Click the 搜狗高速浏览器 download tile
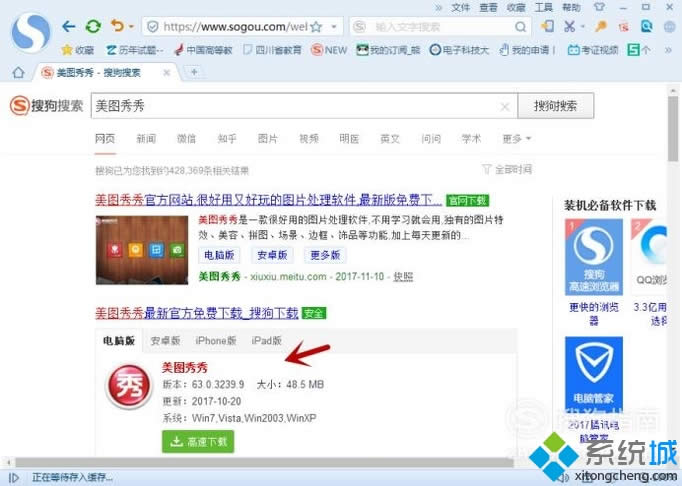 point(594,257)
